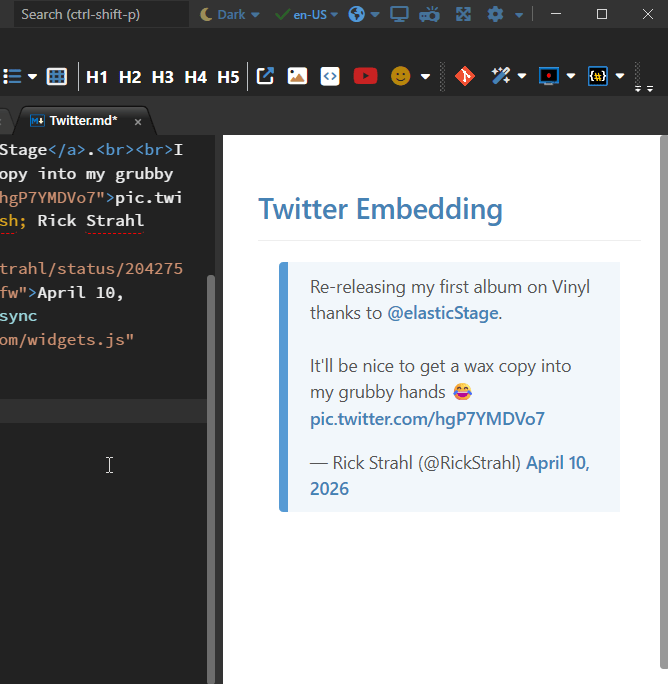
Task: Insert a hyperlink with external link icon
Action: (x=265, y=76)
